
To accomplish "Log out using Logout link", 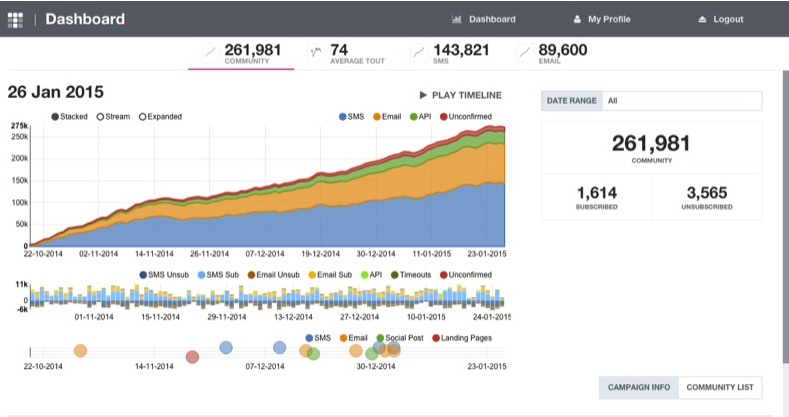I will point(721,20).
